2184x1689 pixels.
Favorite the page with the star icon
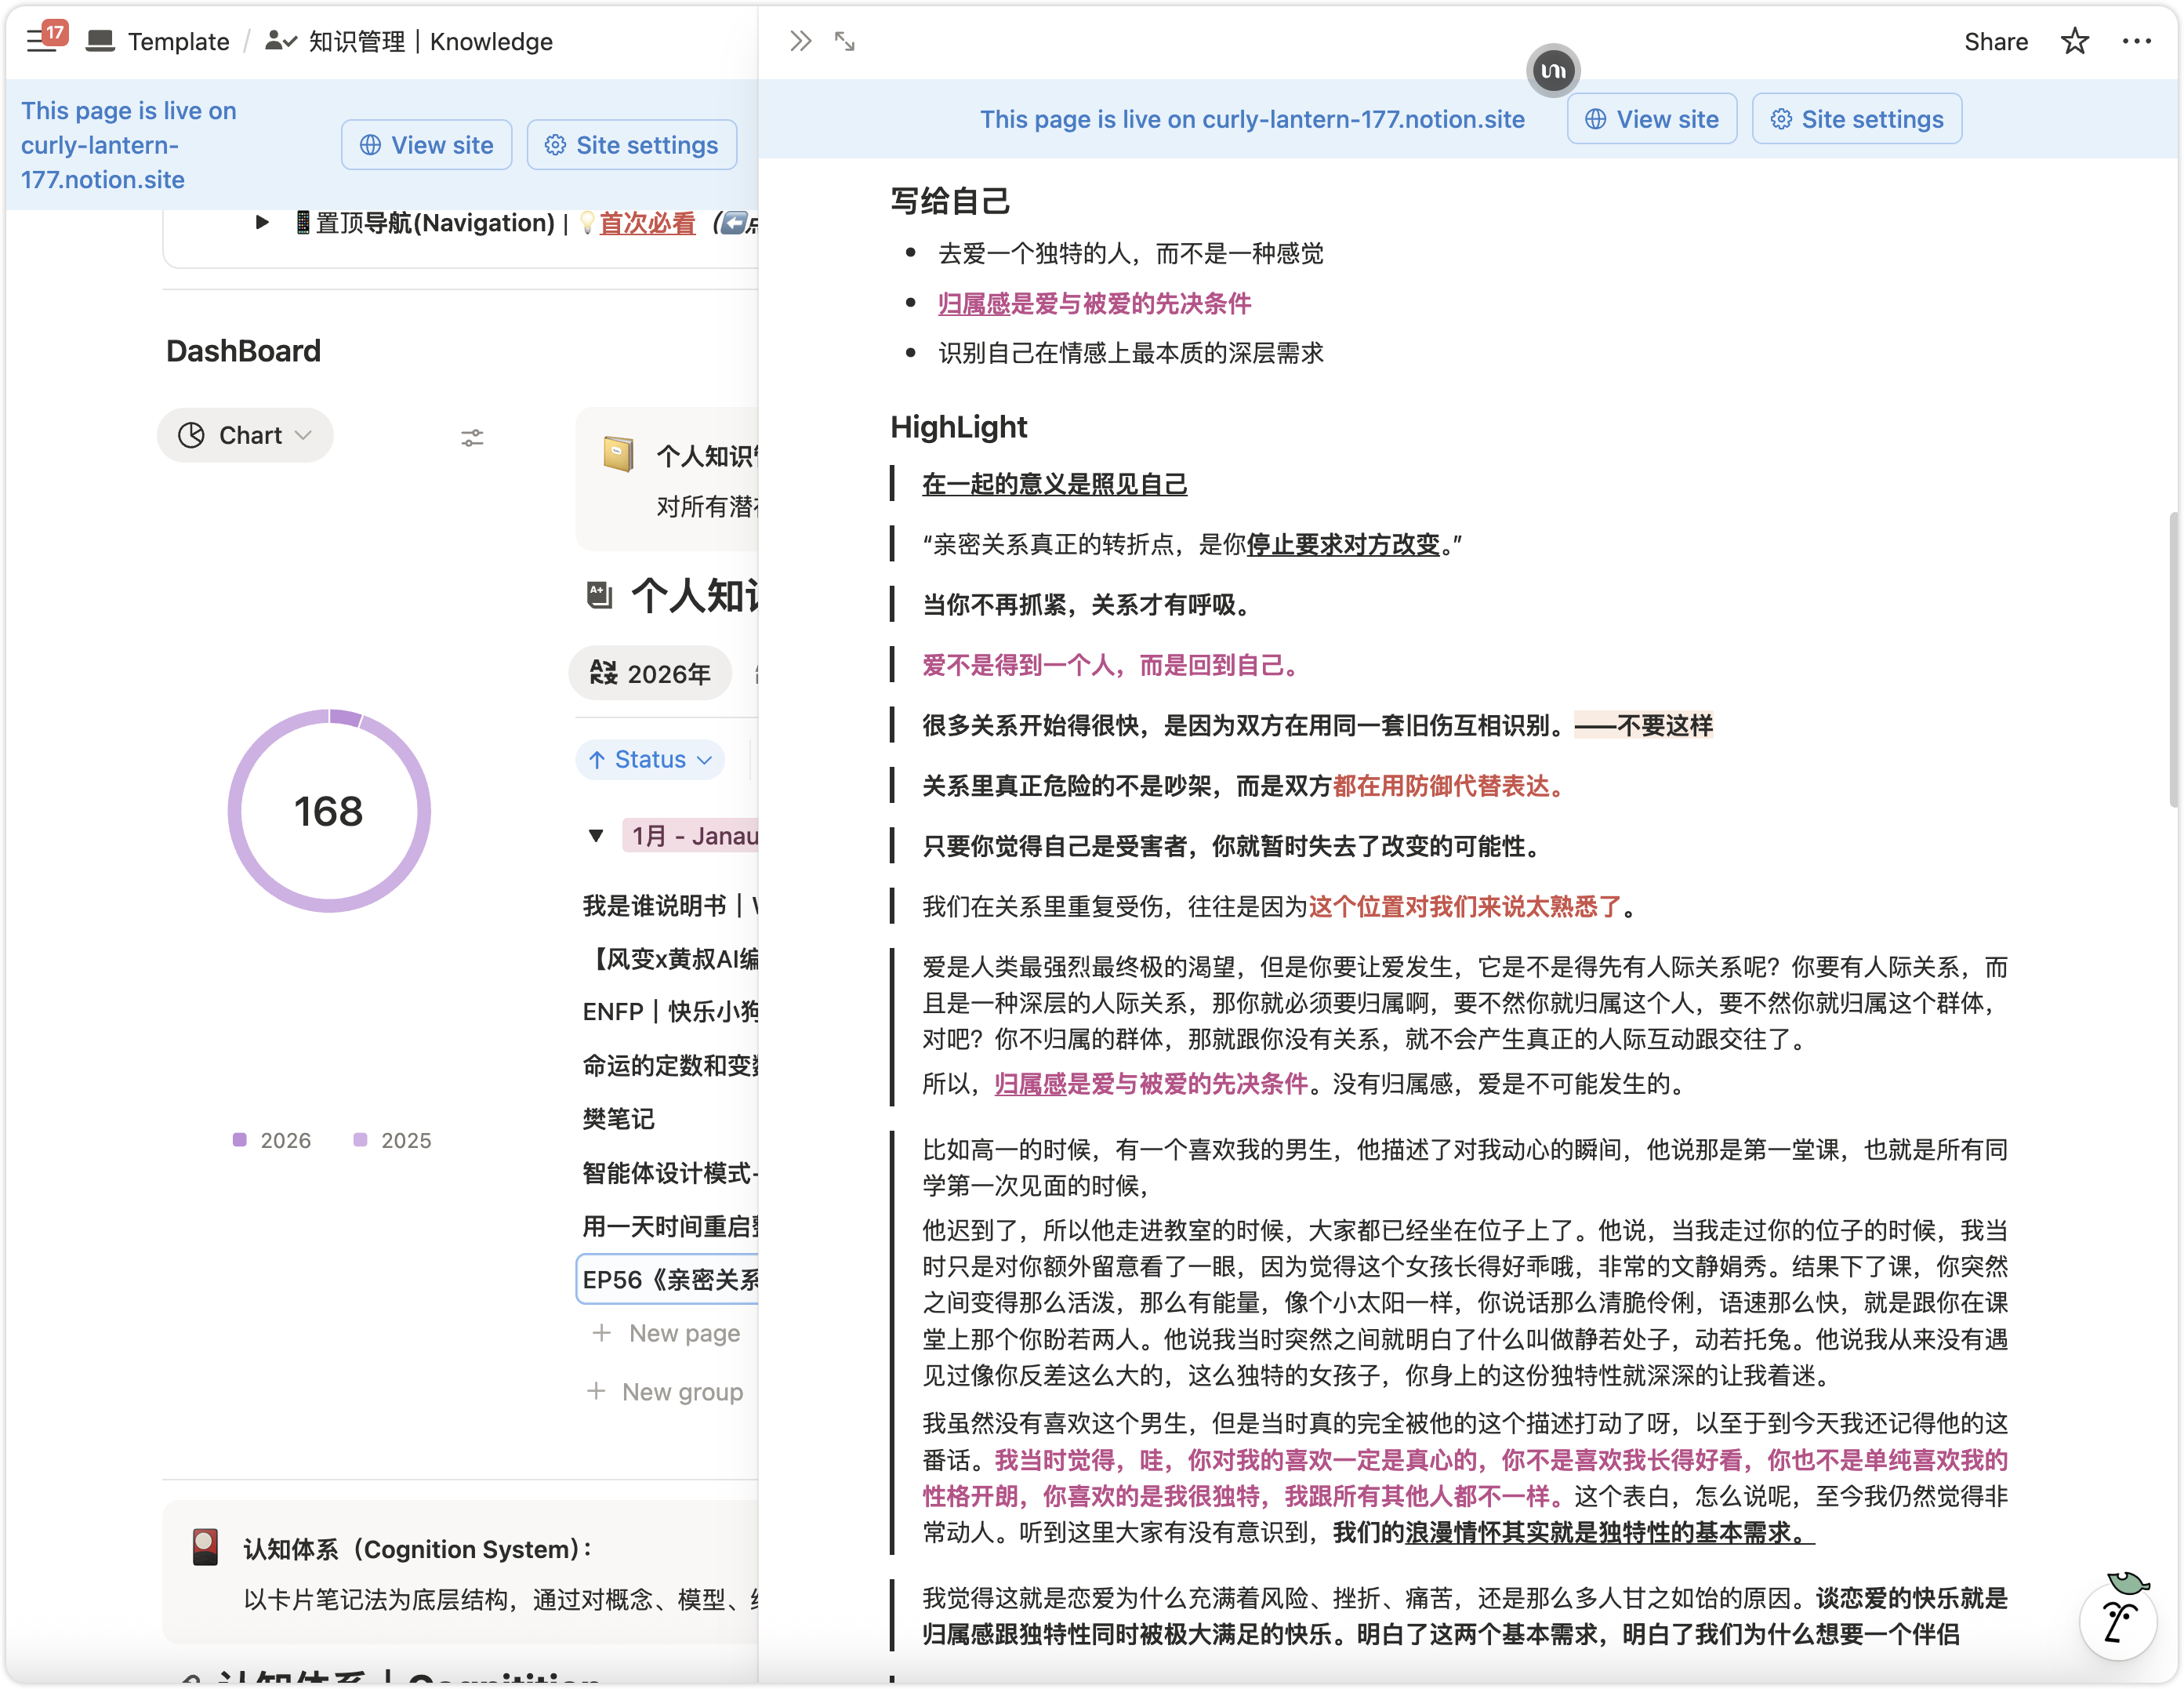tap(2074, 41)
